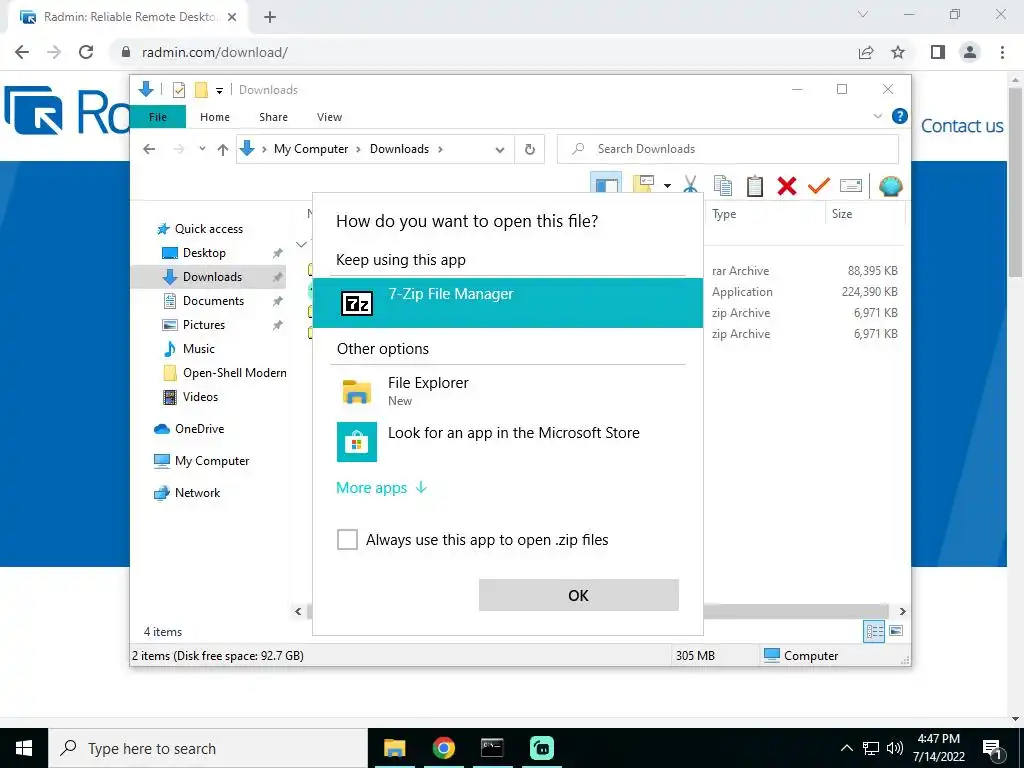The height and width of the screenshot is (768, 1024).
Task: Select My Computer in navigation pane
Action: 212,461
